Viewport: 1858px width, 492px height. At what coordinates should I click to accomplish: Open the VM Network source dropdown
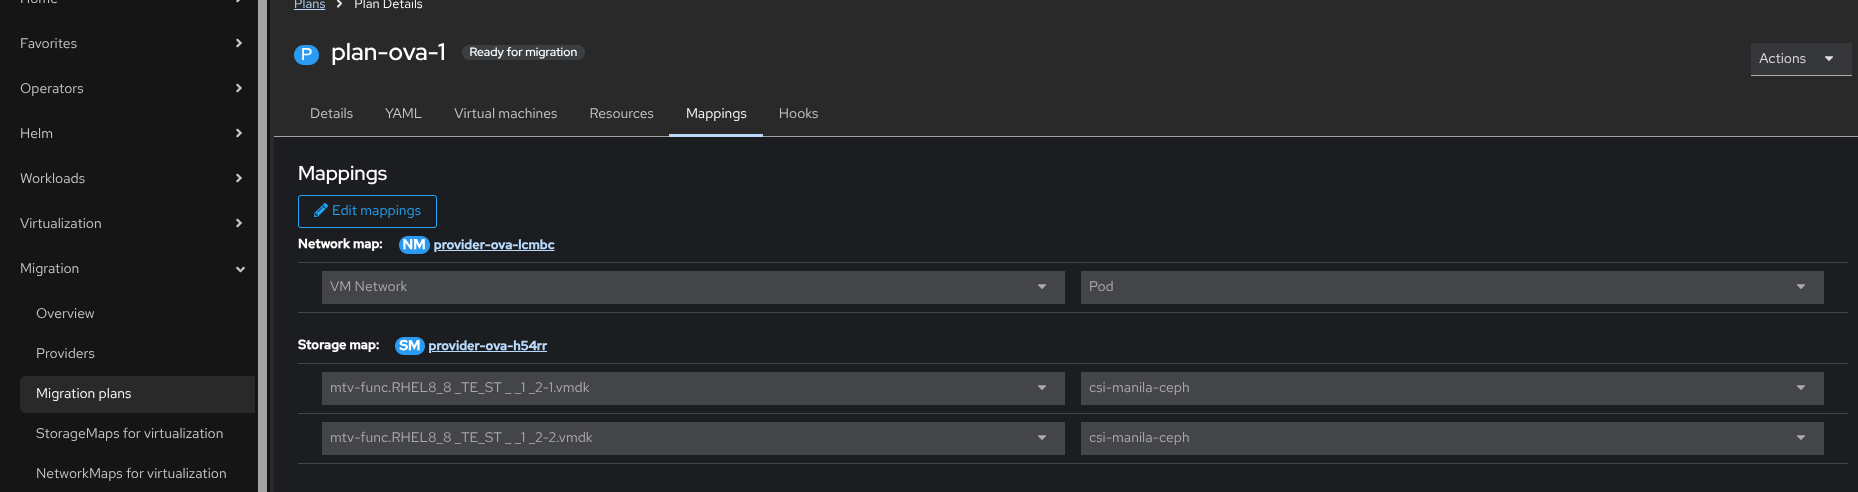coord(692,287)
